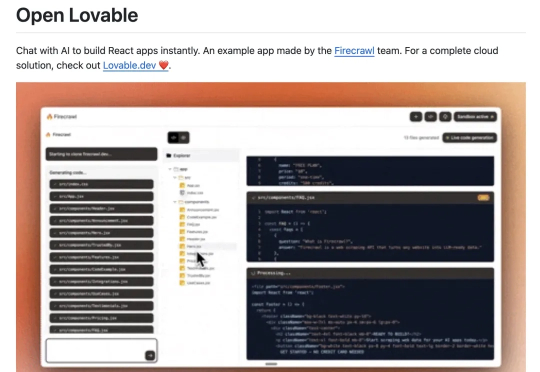Open index.css in the Explorer tree
The width and height of the screenshot is (540, 372).
(x=191, y=193)
